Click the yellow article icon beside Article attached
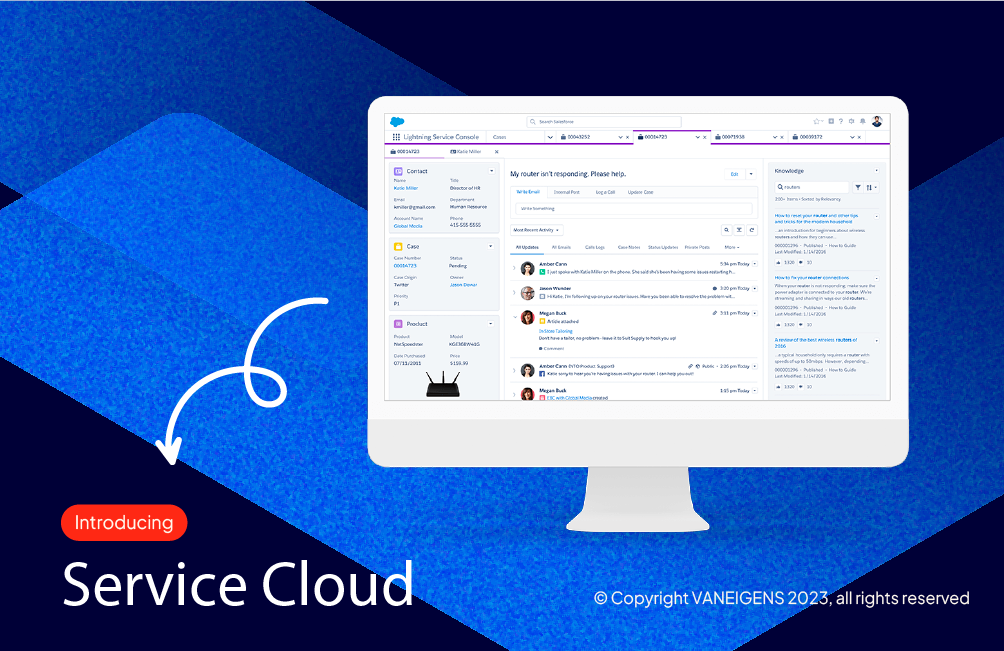 [542, 321]
